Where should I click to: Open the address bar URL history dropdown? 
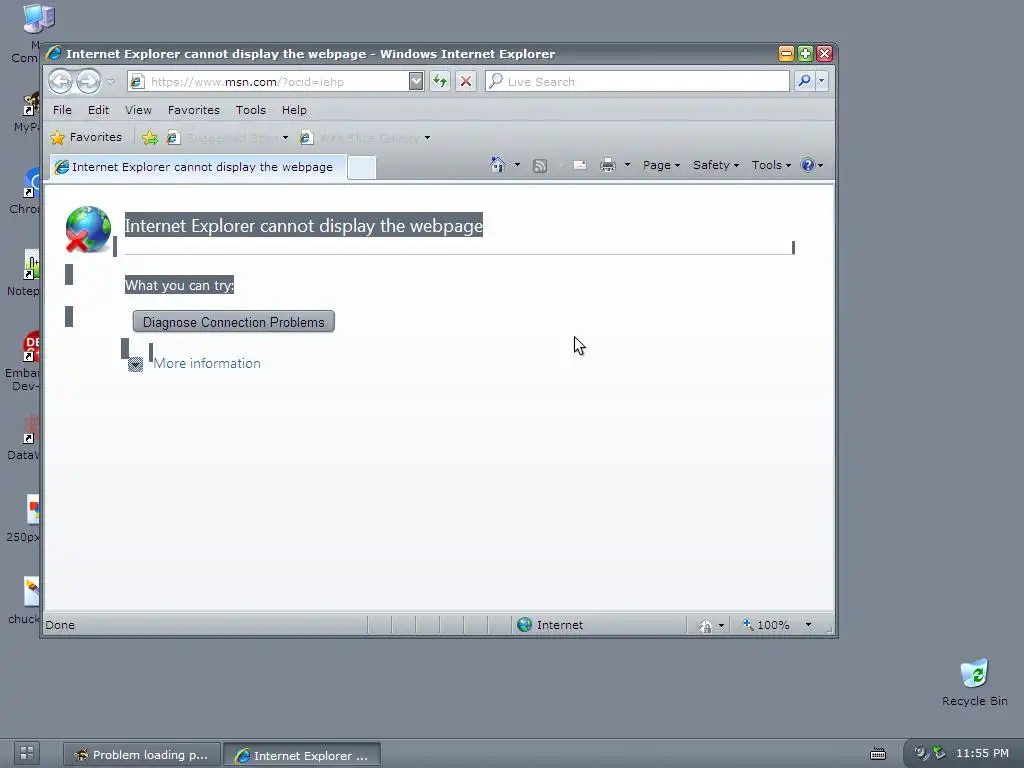(x=416, y=81)
